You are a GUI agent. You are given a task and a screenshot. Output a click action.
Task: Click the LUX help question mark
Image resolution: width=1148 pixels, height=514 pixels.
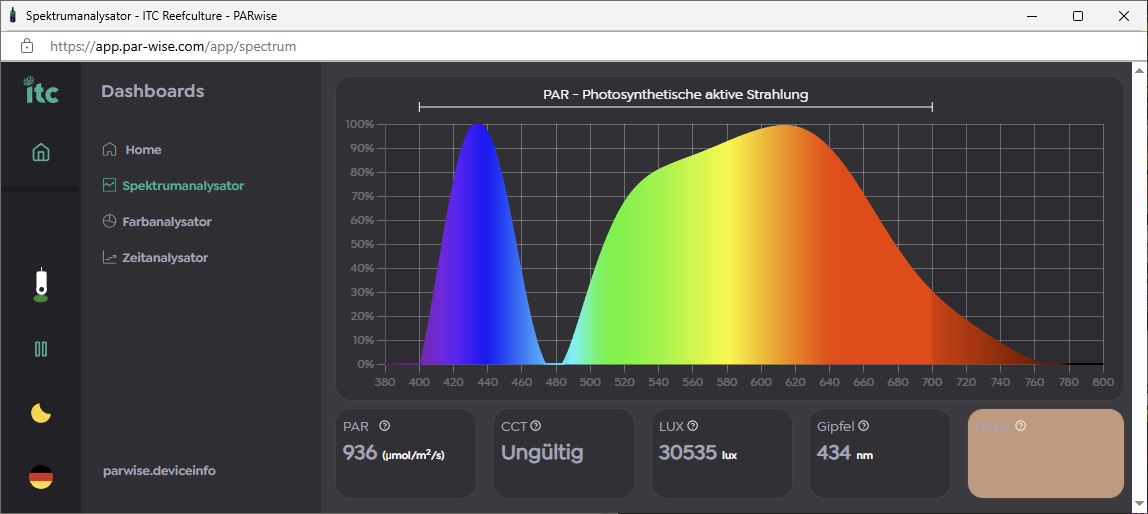(x=693, y=426)
